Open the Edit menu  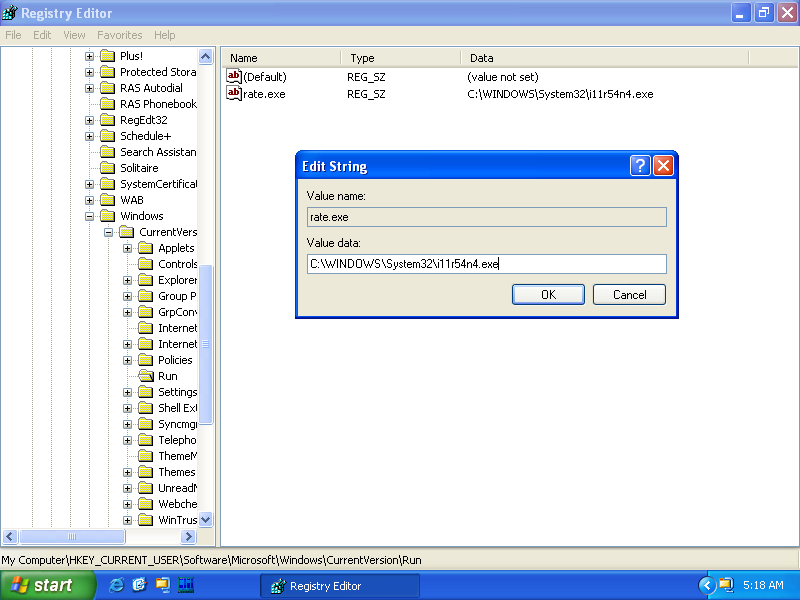(x=42, y=35)
